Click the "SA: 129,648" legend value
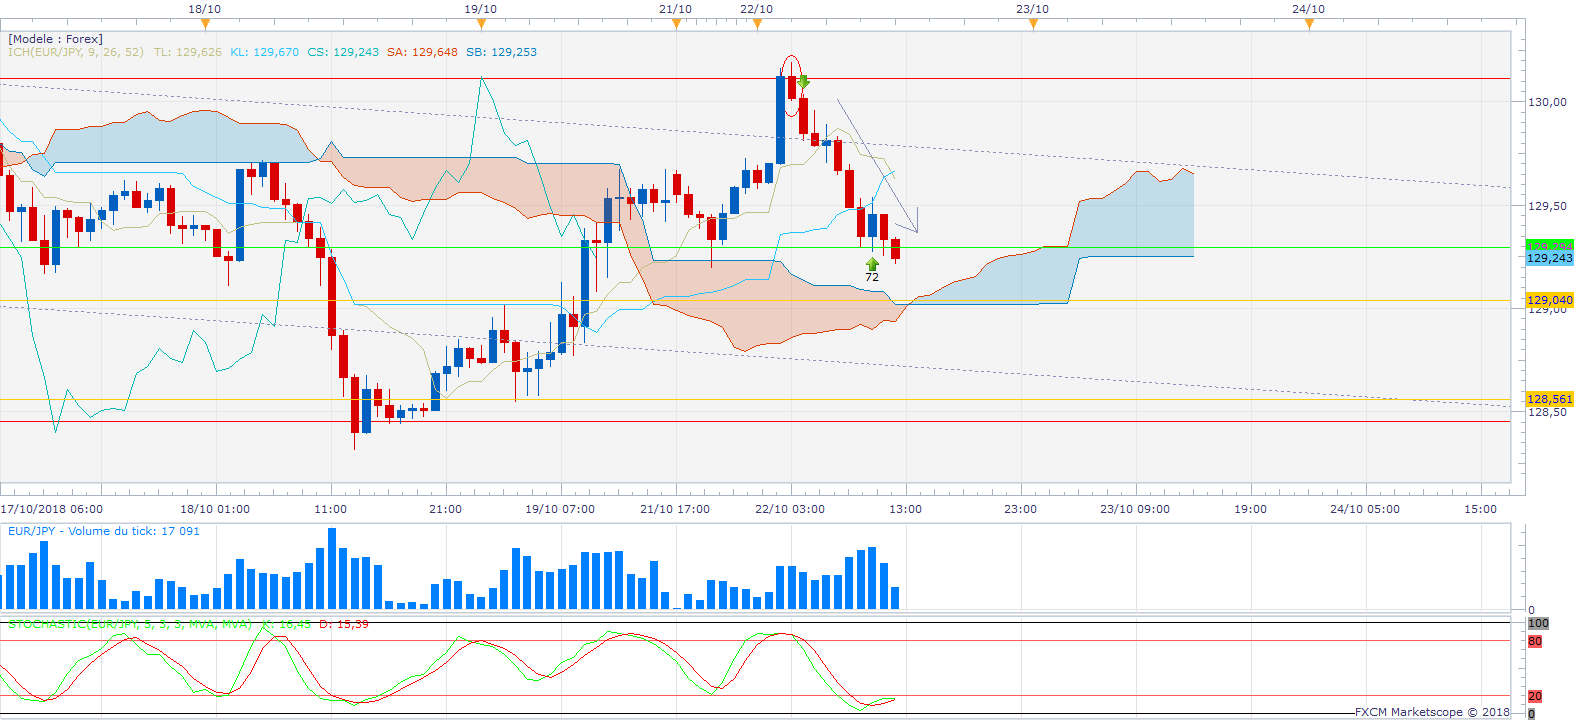Image resolution: width=1583 pixels, height=720 pixels. [422, 52]
